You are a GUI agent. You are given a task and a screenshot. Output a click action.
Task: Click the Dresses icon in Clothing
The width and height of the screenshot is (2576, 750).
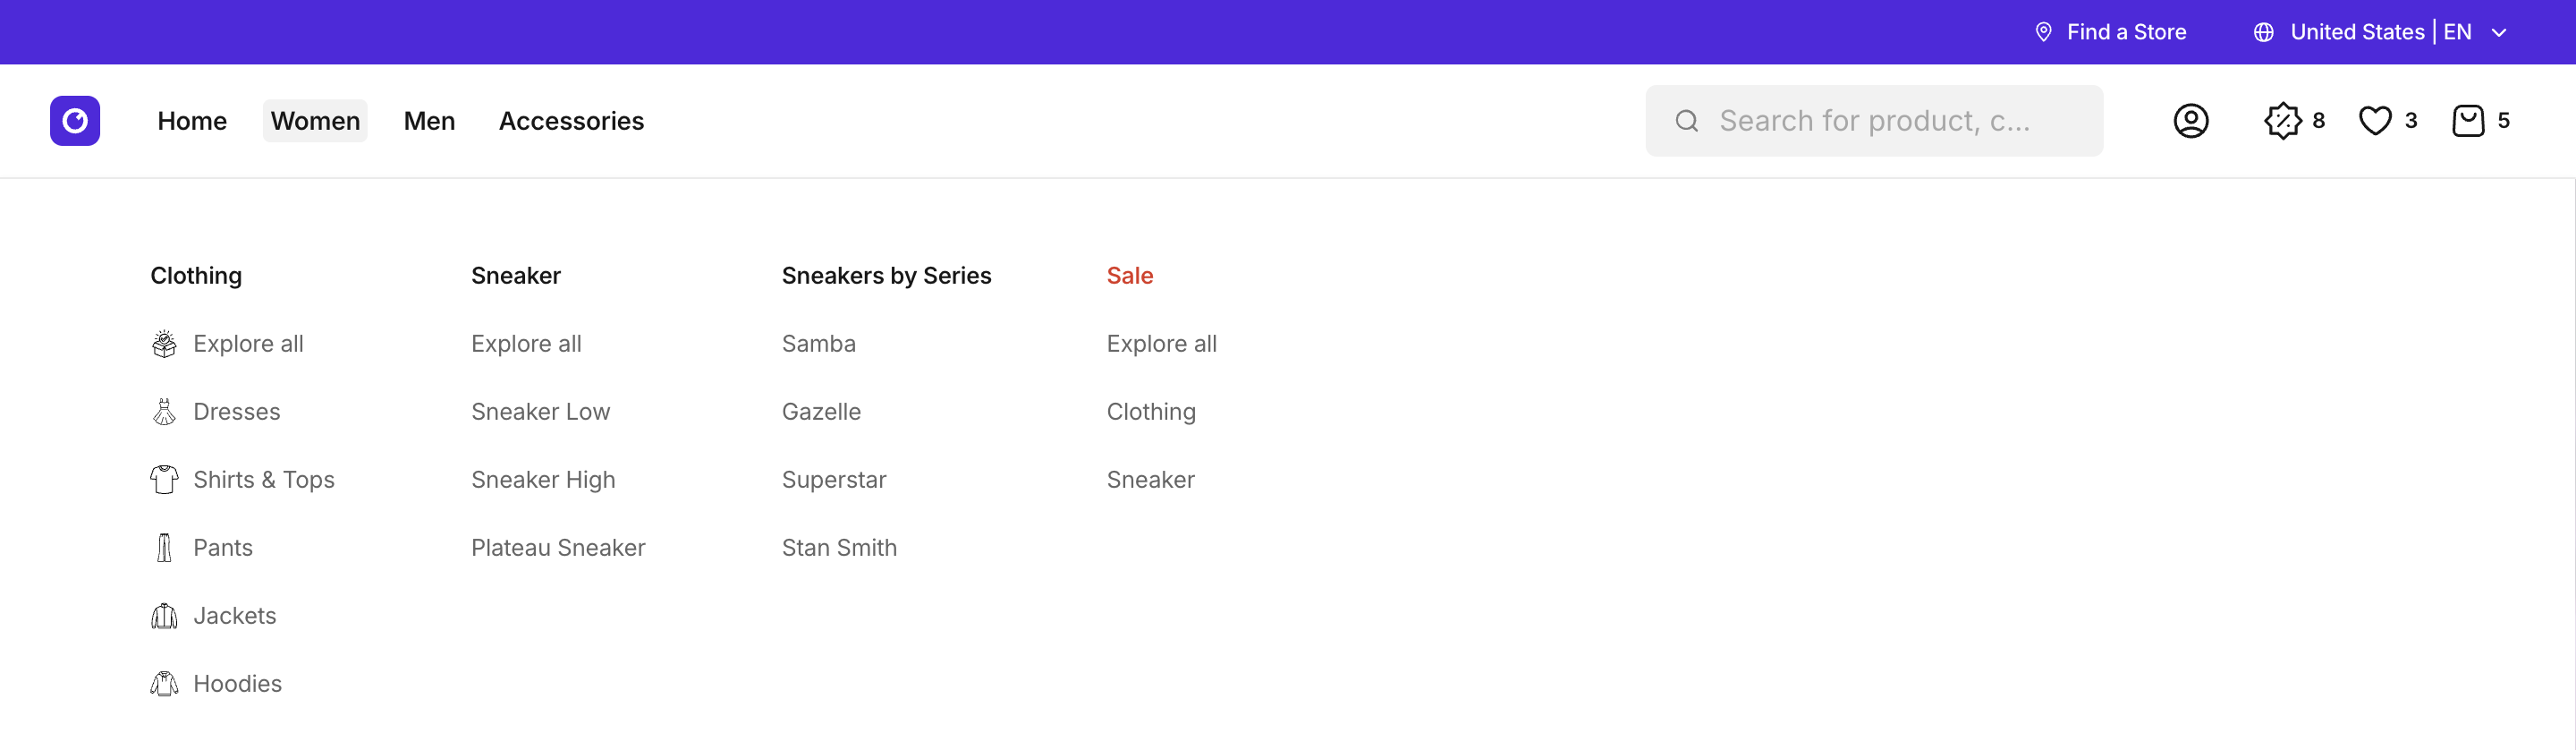pyautogui.click(x=164, y=412)
